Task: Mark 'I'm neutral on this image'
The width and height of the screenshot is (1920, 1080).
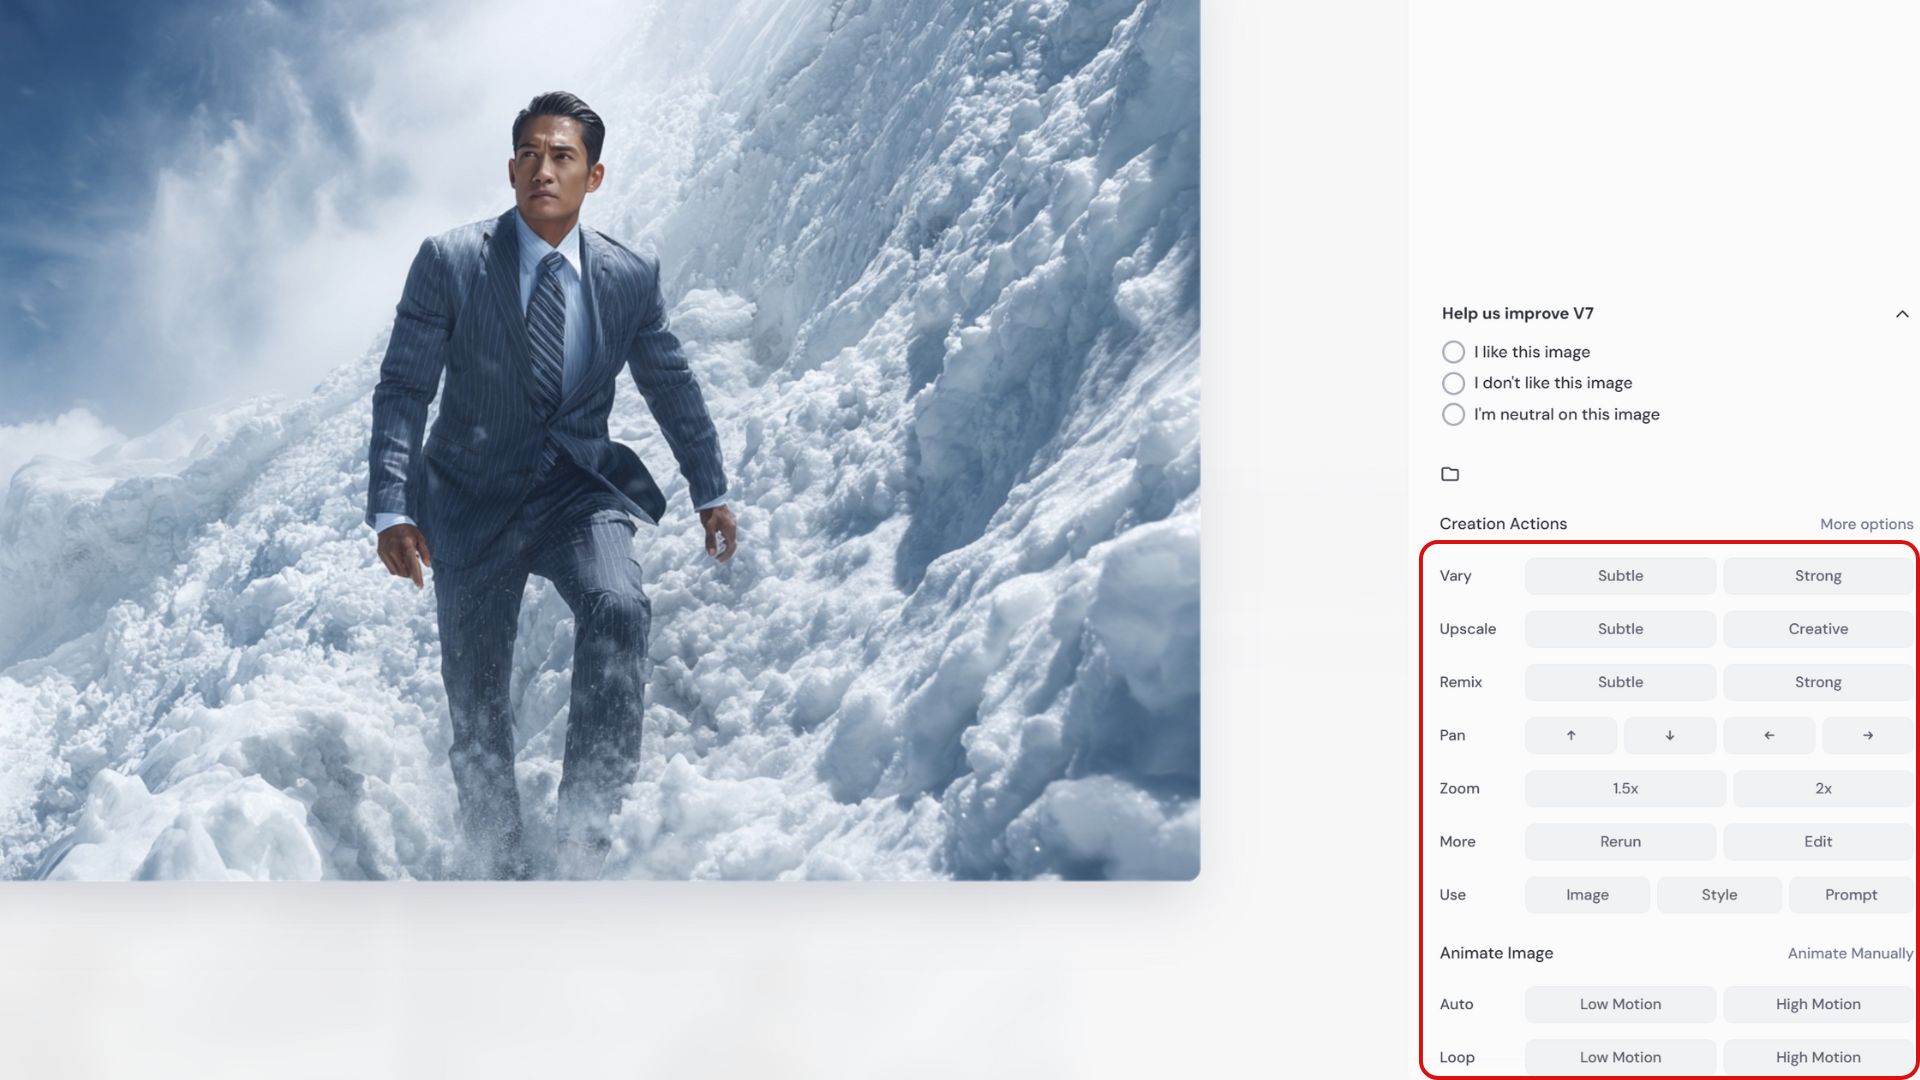Action: pyautogui.click(x=1453, y=414)
